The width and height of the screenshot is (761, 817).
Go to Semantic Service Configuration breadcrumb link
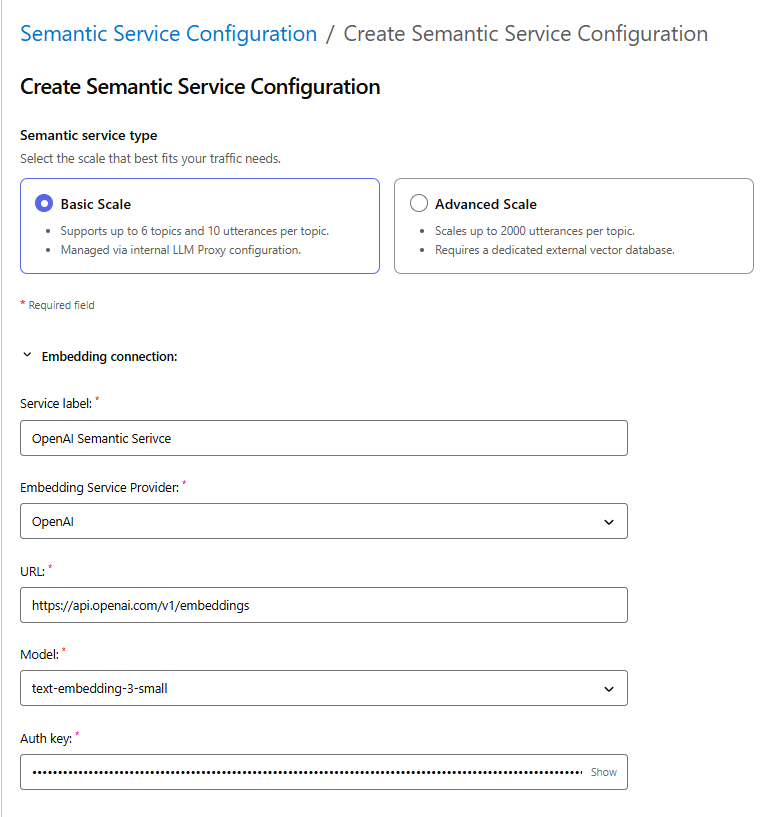coord(168,34)
